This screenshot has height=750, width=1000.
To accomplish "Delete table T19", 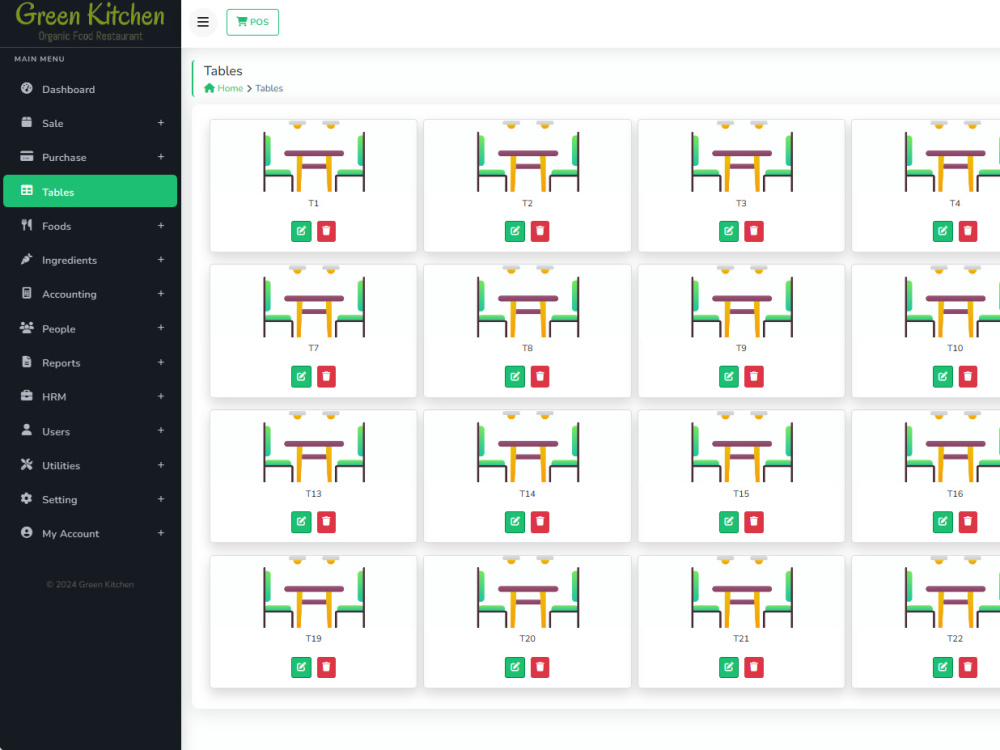I will tap(326, 667).
